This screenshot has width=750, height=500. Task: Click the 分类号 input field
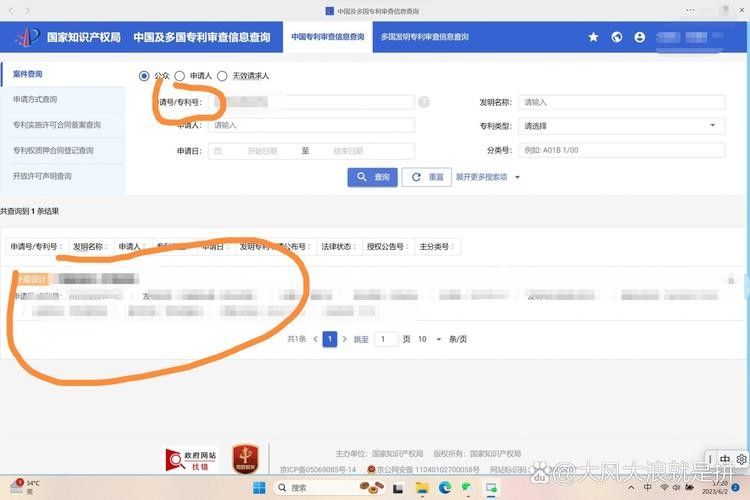coord(621,150)
